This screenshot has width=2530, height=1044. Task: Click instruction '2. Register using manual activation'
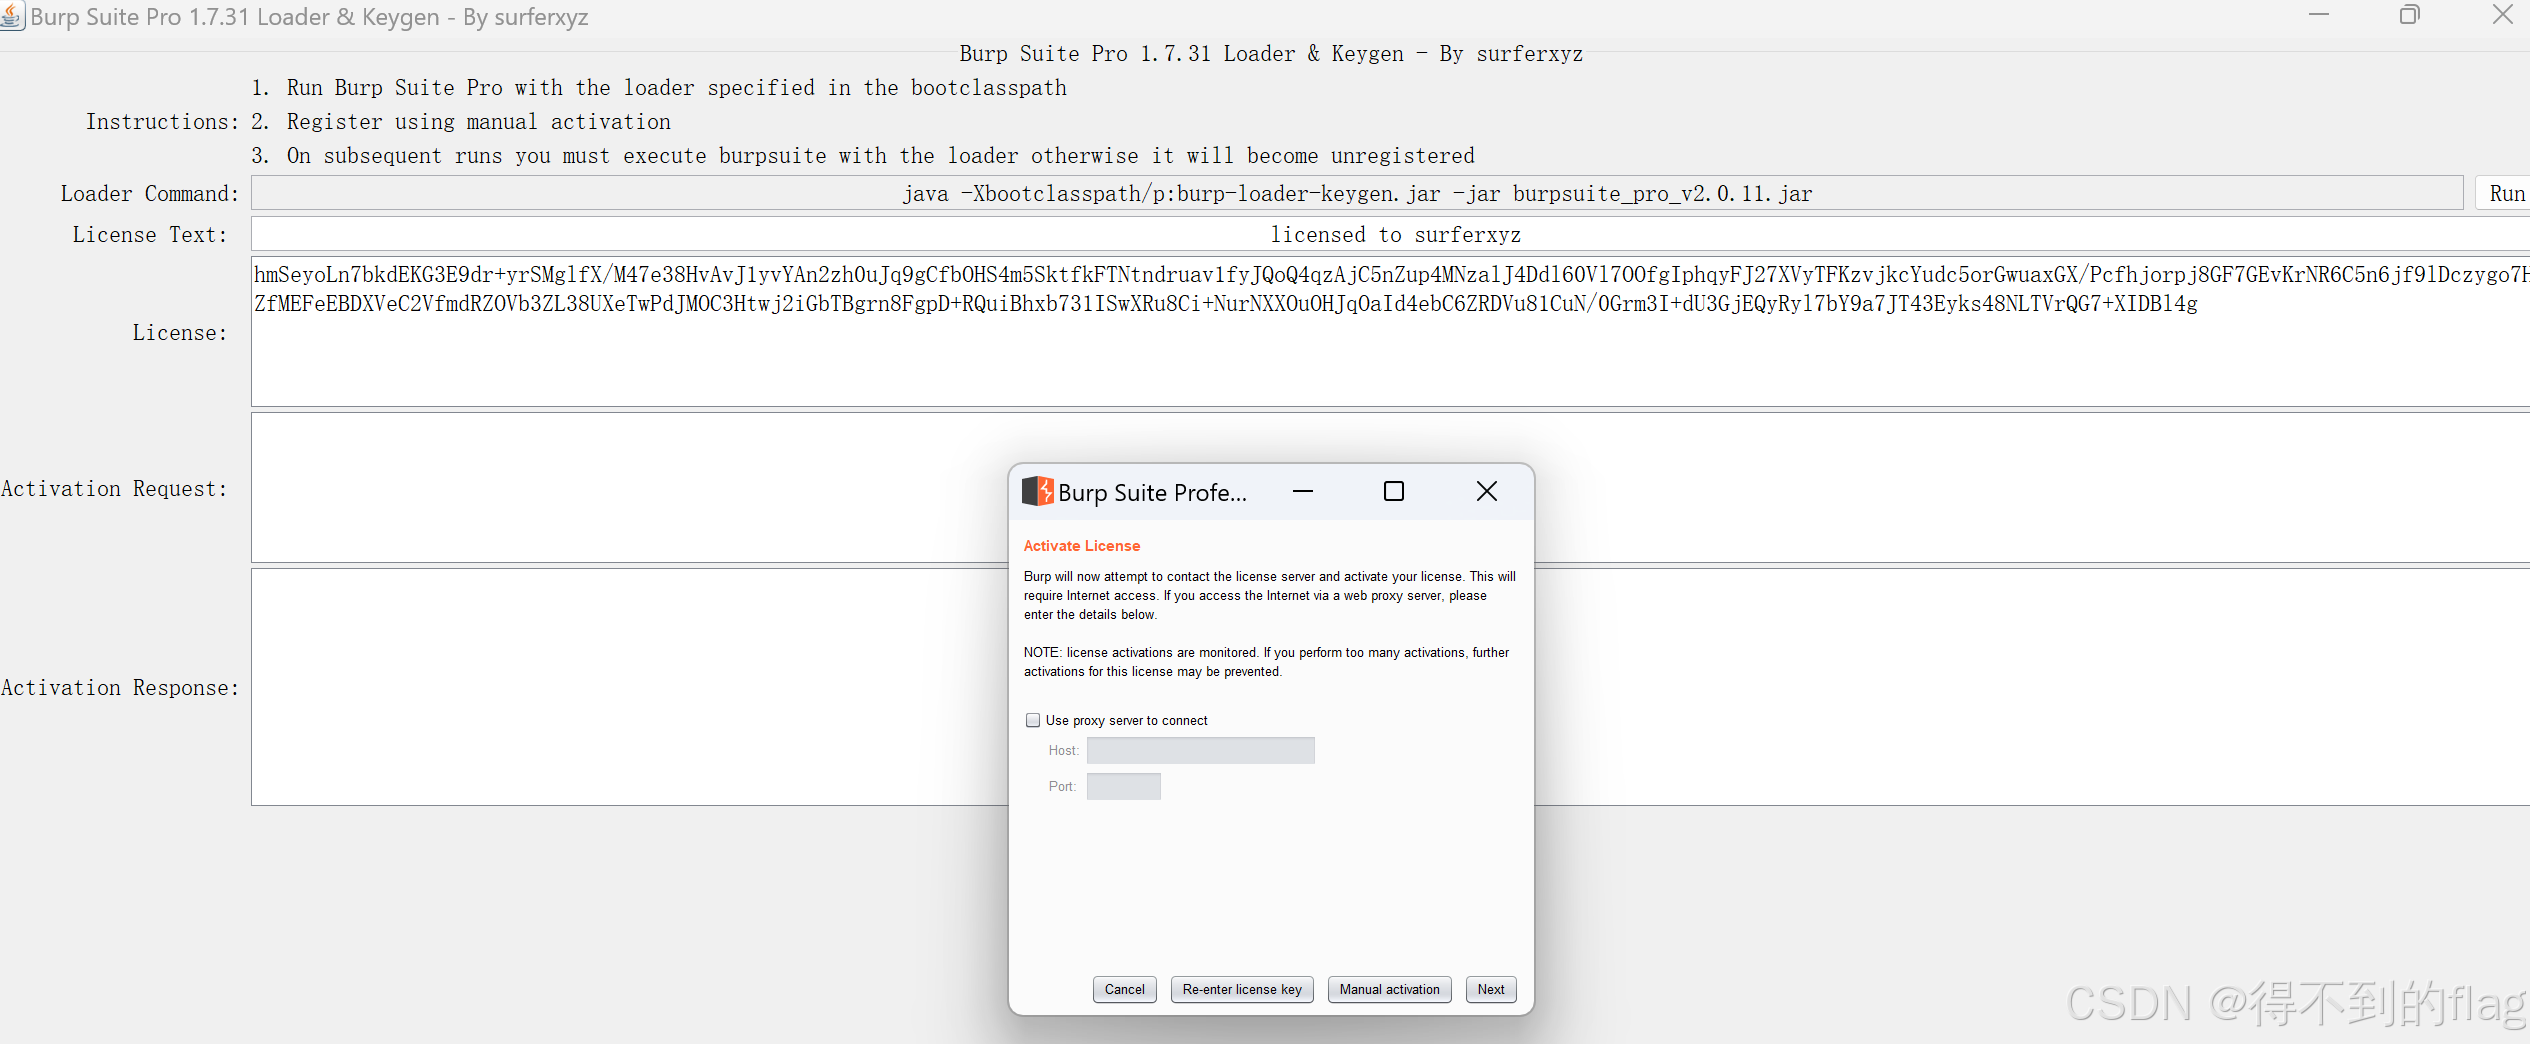point(461,122)
